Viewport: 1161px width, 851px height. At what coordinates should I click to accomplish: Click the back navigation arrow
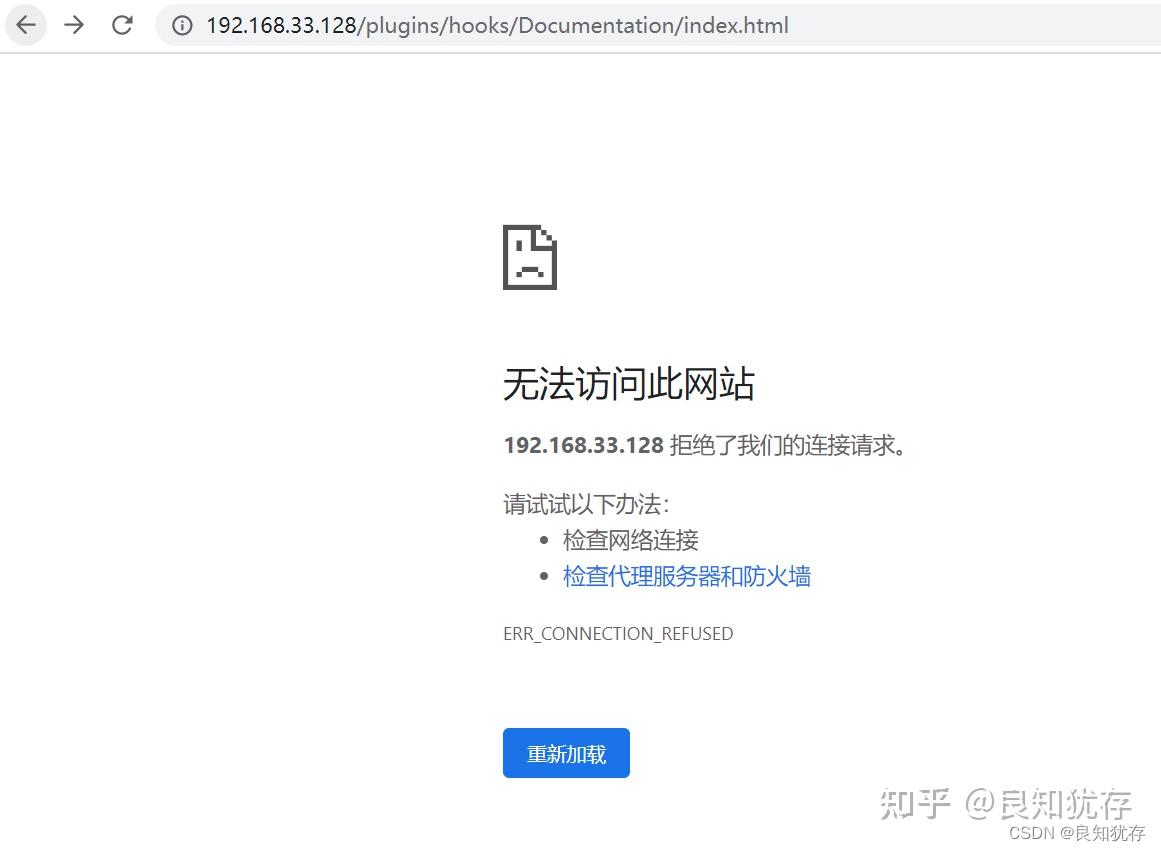pyautogui.click(x=25, y=25)
